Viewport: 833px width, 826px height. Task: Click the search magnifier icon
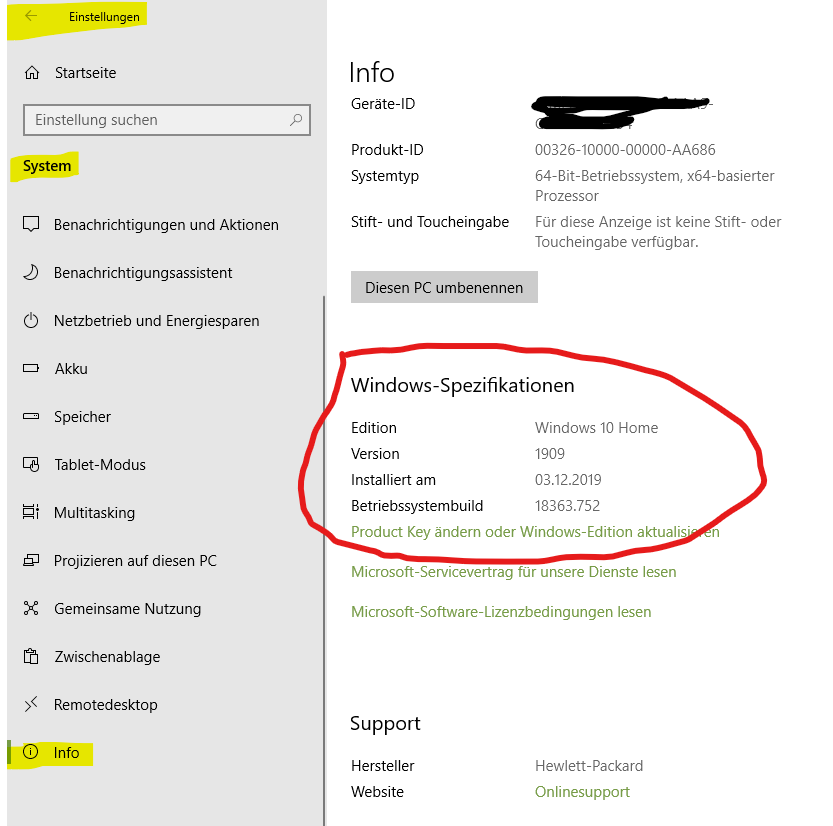[x=296, y=120]
